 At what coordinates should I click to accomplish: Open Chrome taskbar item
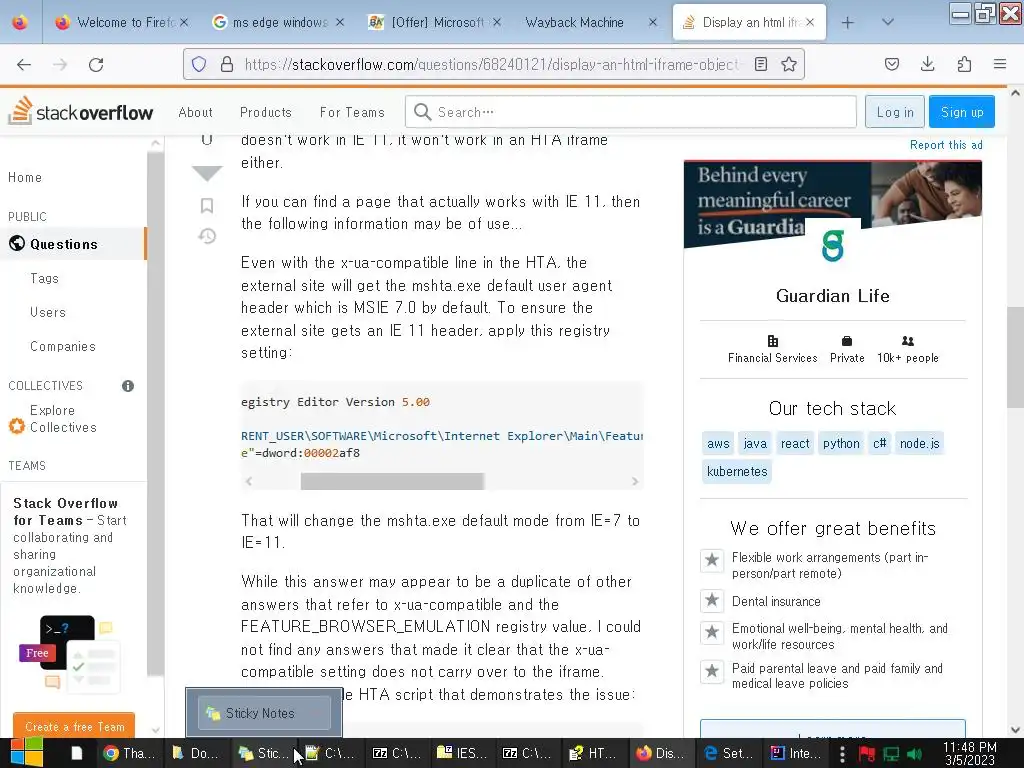click(x=129, y=754)
